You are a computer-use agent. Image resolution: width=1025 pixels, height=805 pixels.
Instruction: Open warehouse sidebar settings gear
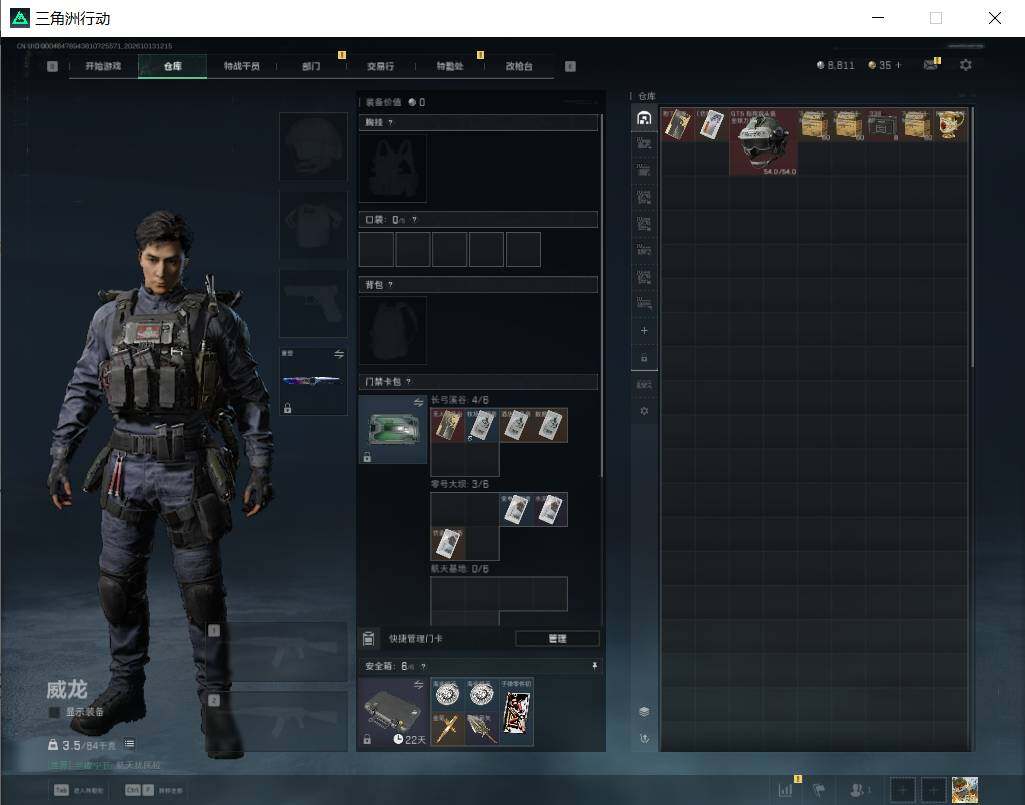[644, 411]
